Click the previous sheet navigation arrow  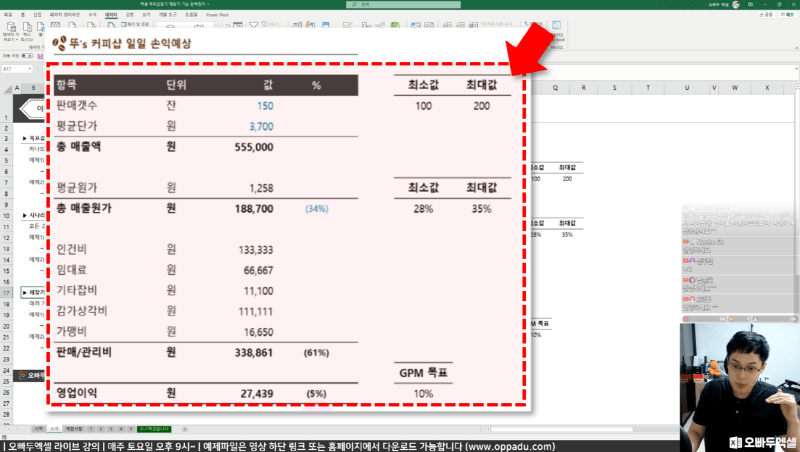[8, 429]
